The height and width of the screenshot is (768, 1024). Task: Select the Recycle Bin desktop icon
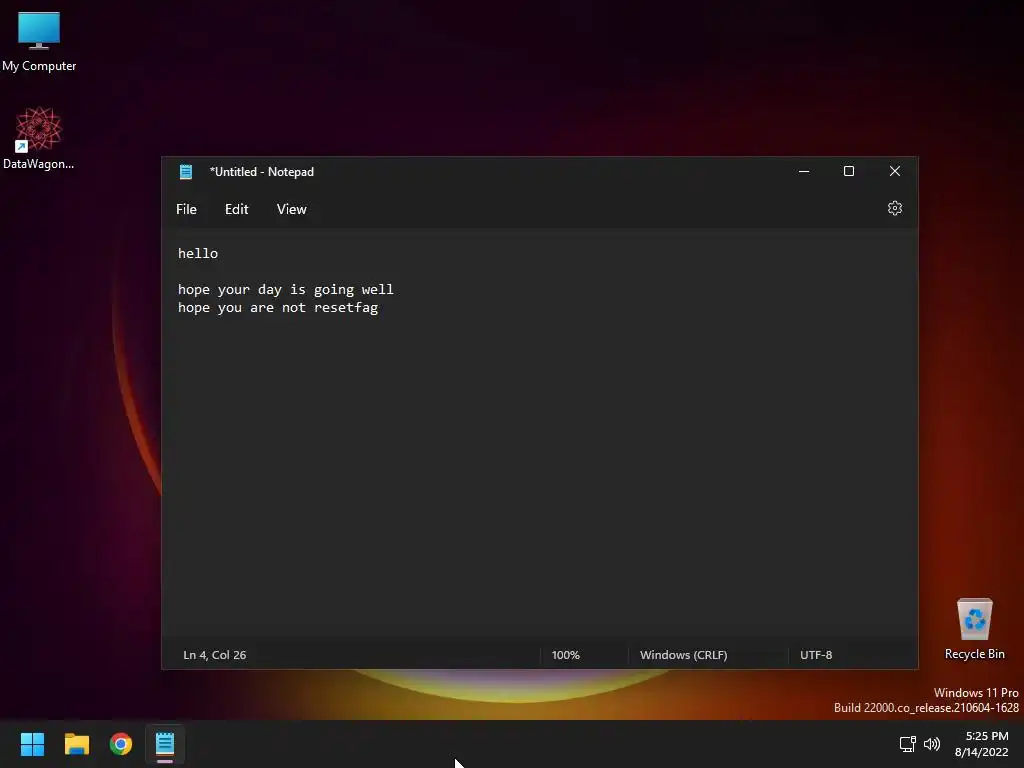(x=974, y=629)
